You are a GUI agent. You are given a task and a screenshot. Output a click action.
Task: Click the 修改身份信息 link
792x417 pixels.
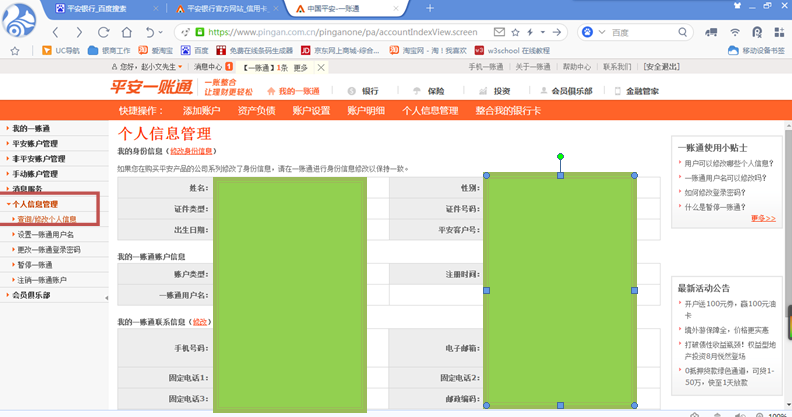[191, 151]
